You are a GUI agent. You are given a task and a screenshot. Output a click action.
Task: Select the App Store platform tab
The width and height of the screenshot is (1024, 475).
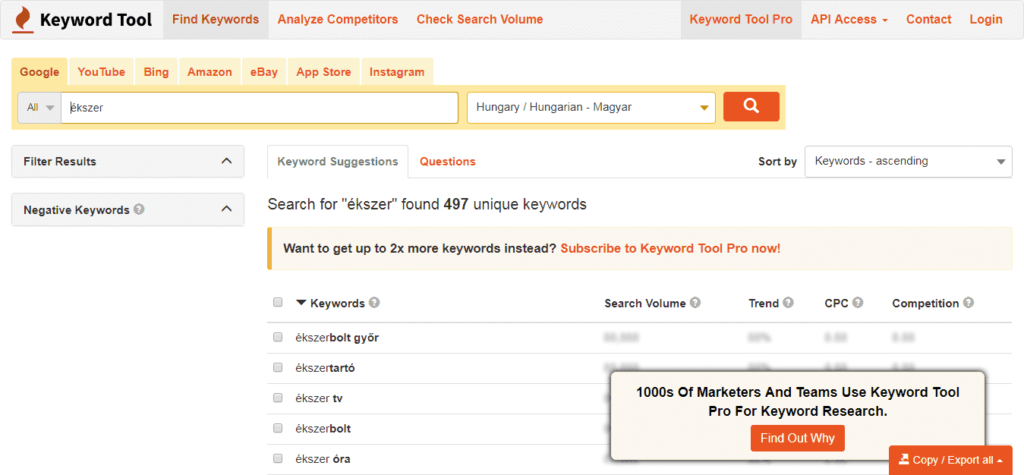pyautogui.click(x=323, y=72)
